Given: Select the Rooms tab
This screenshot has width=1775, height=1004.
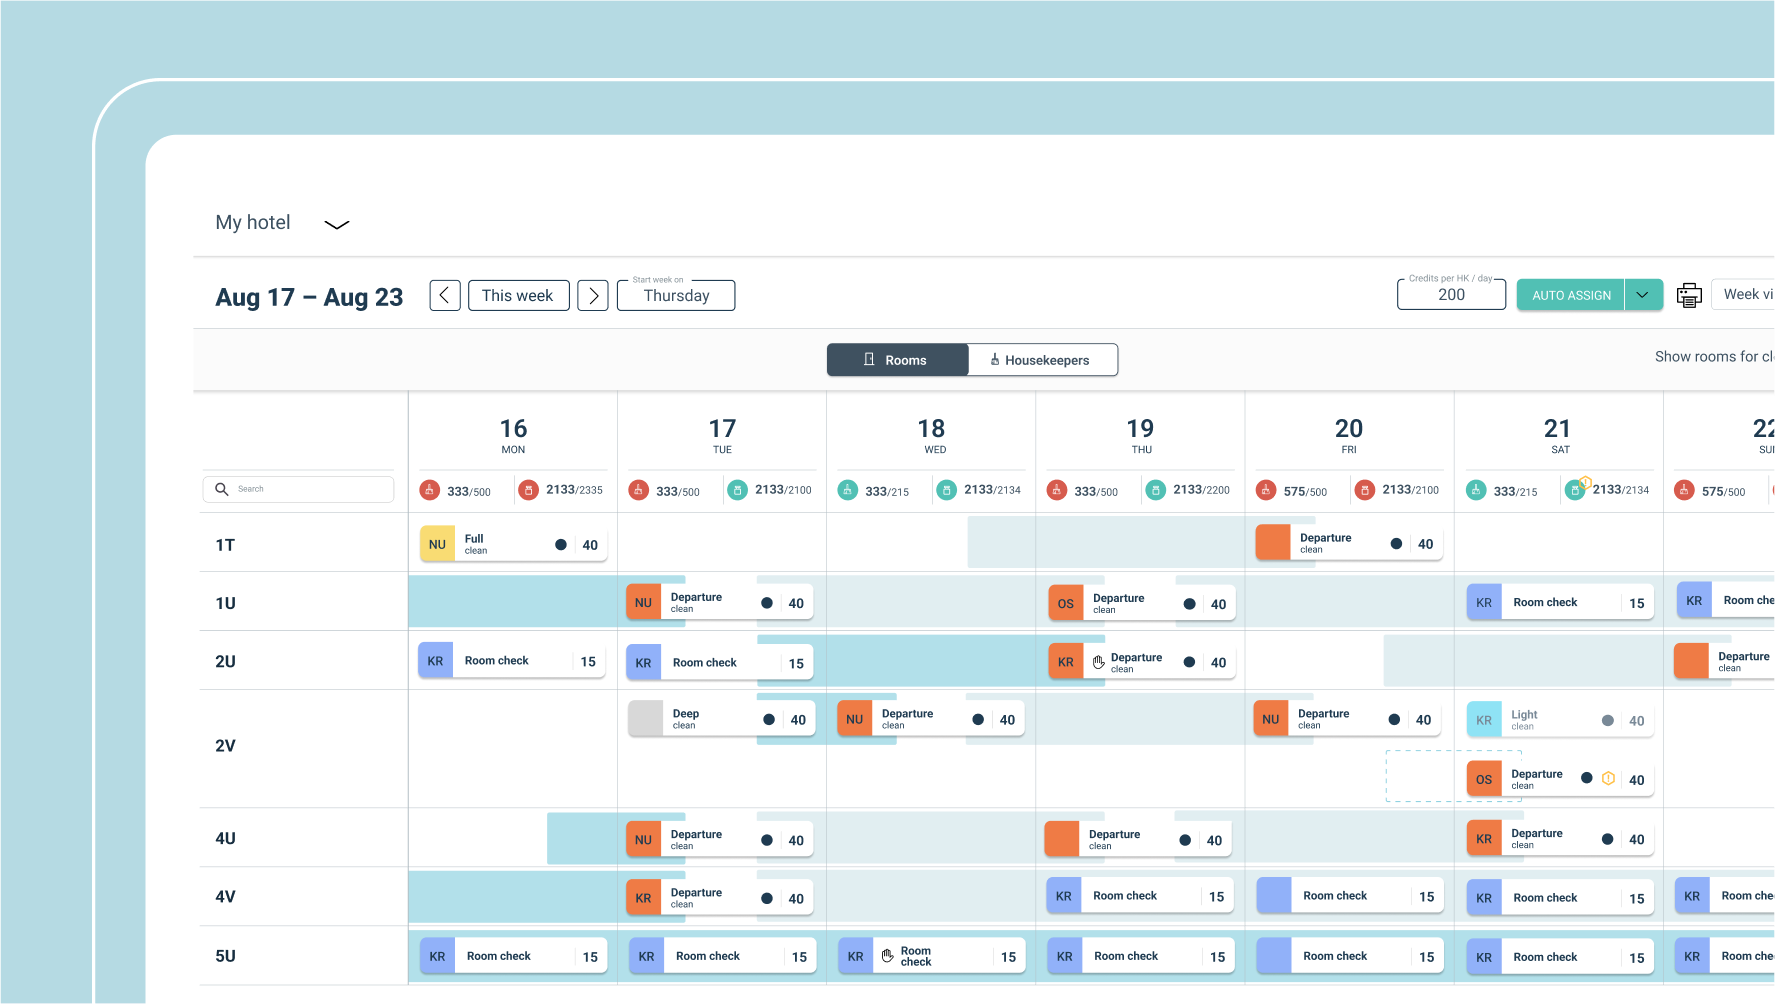Looking at the screenshot, I should click(x=897, y=359).
